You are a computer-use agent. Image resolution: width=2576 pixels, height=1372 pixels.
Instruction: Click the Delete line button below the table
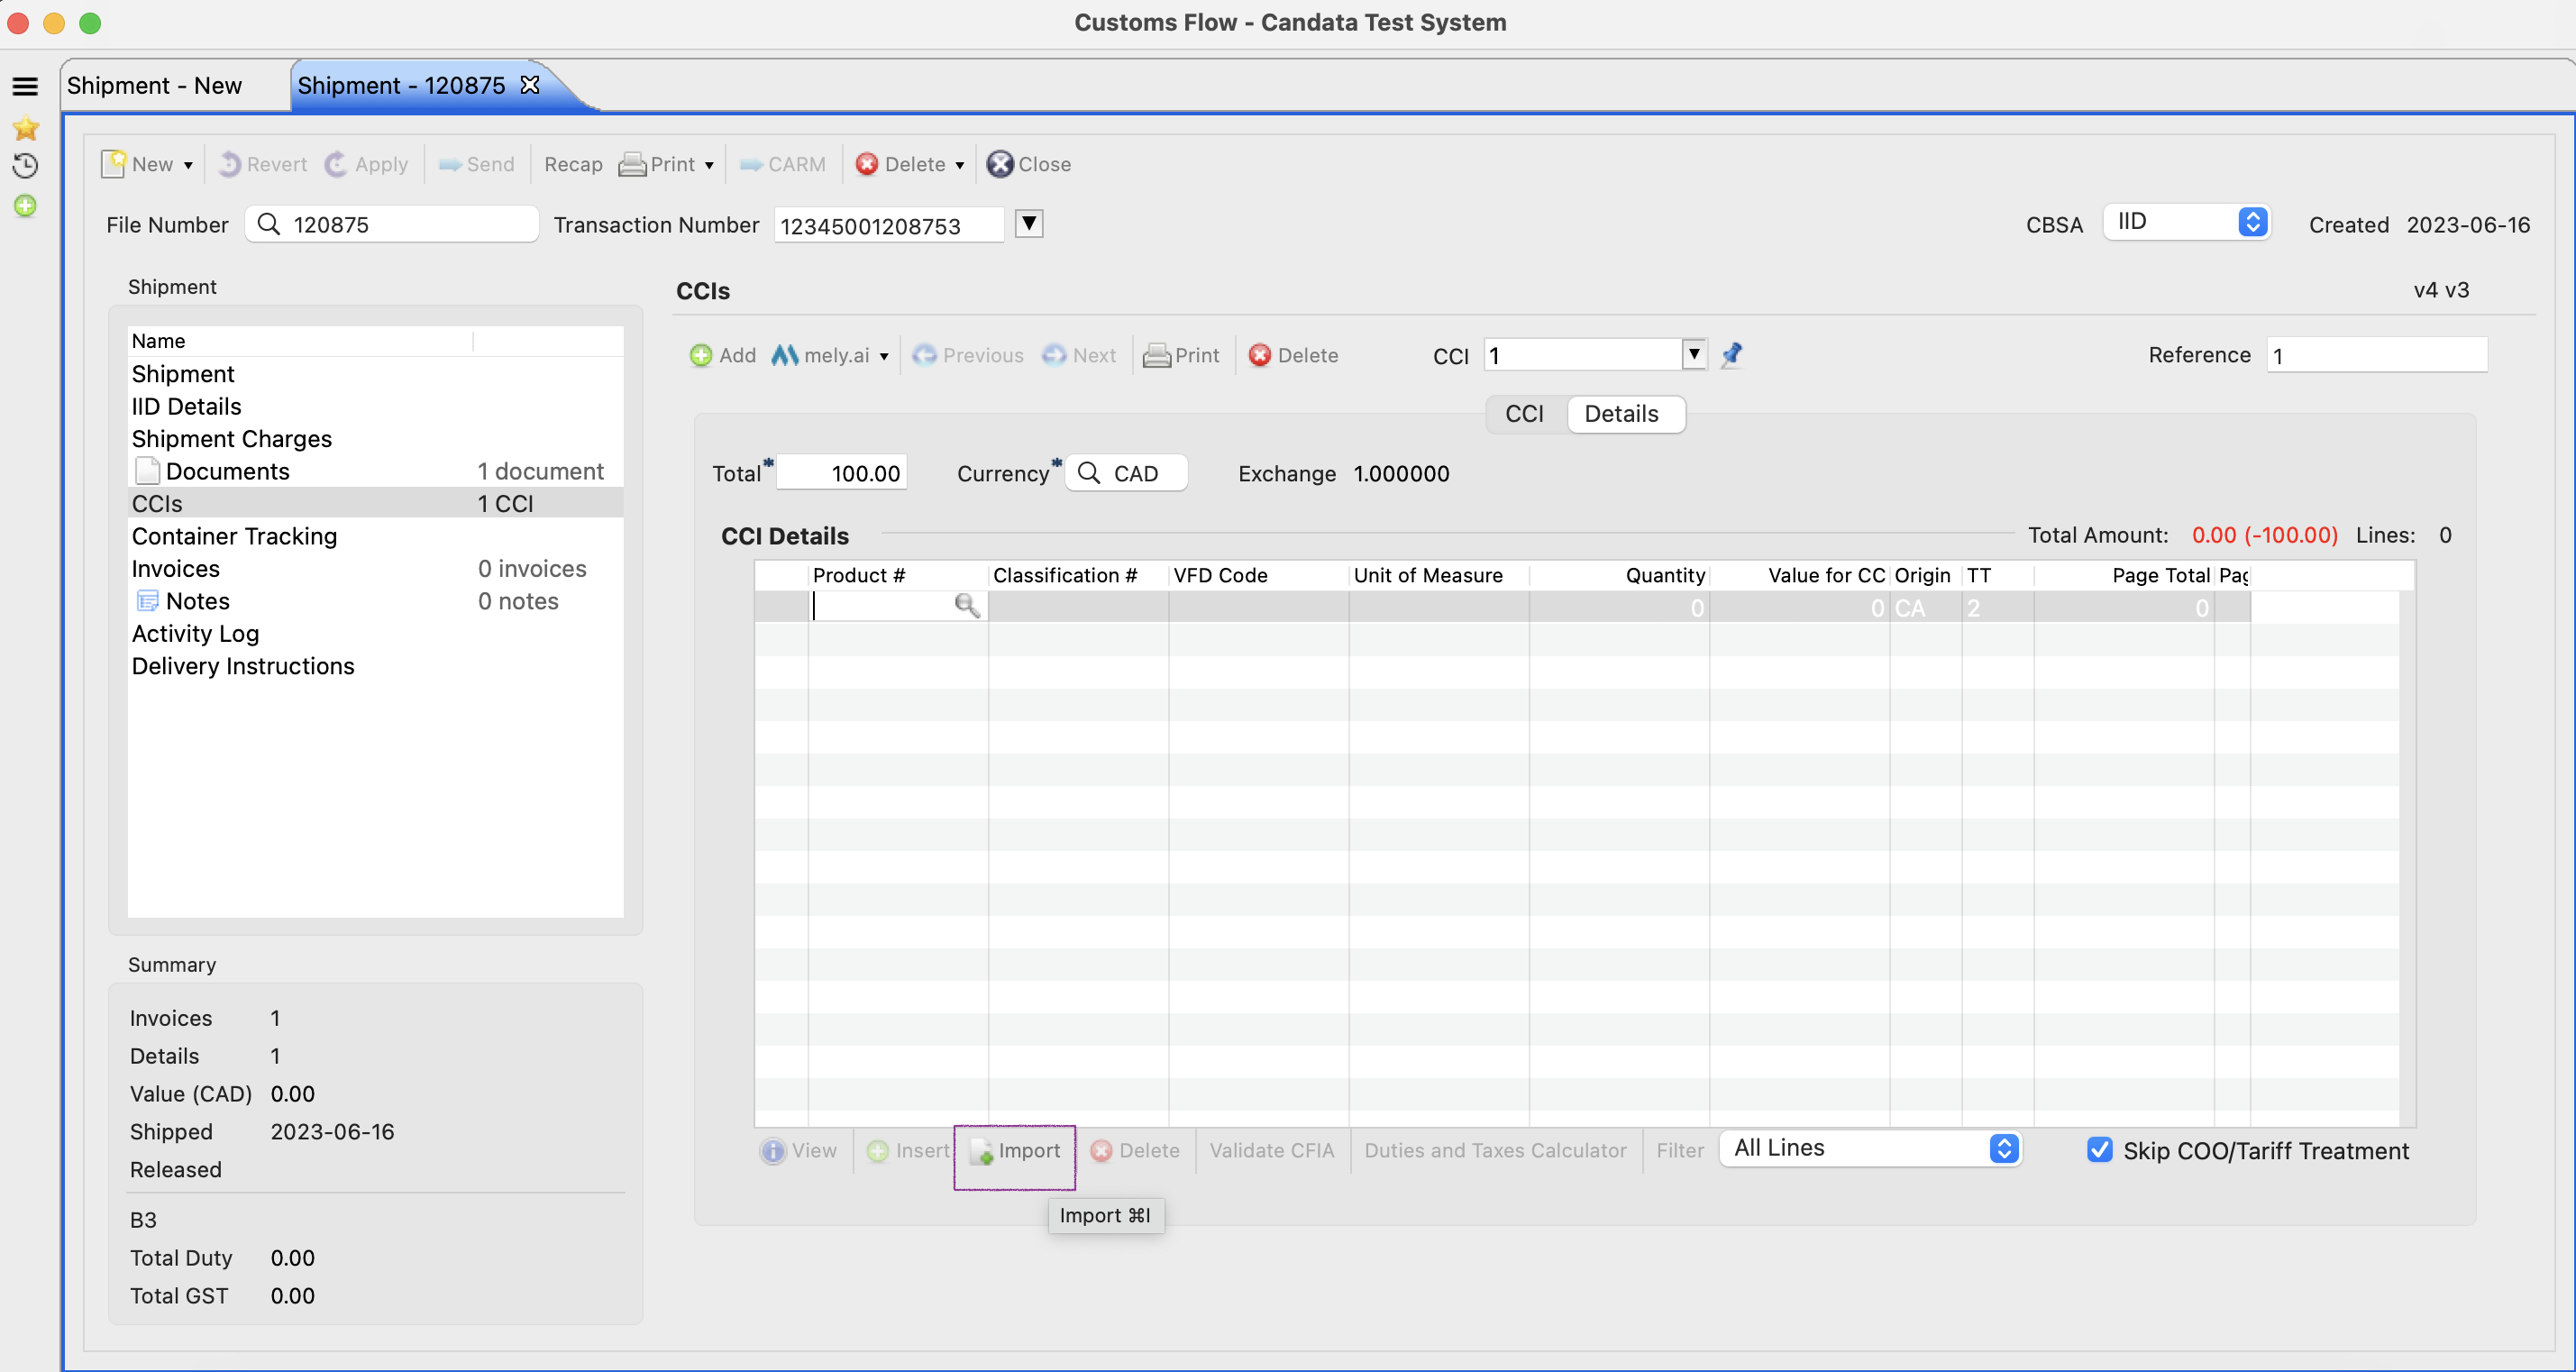pyautogui.click(x=1135, y=1151)
